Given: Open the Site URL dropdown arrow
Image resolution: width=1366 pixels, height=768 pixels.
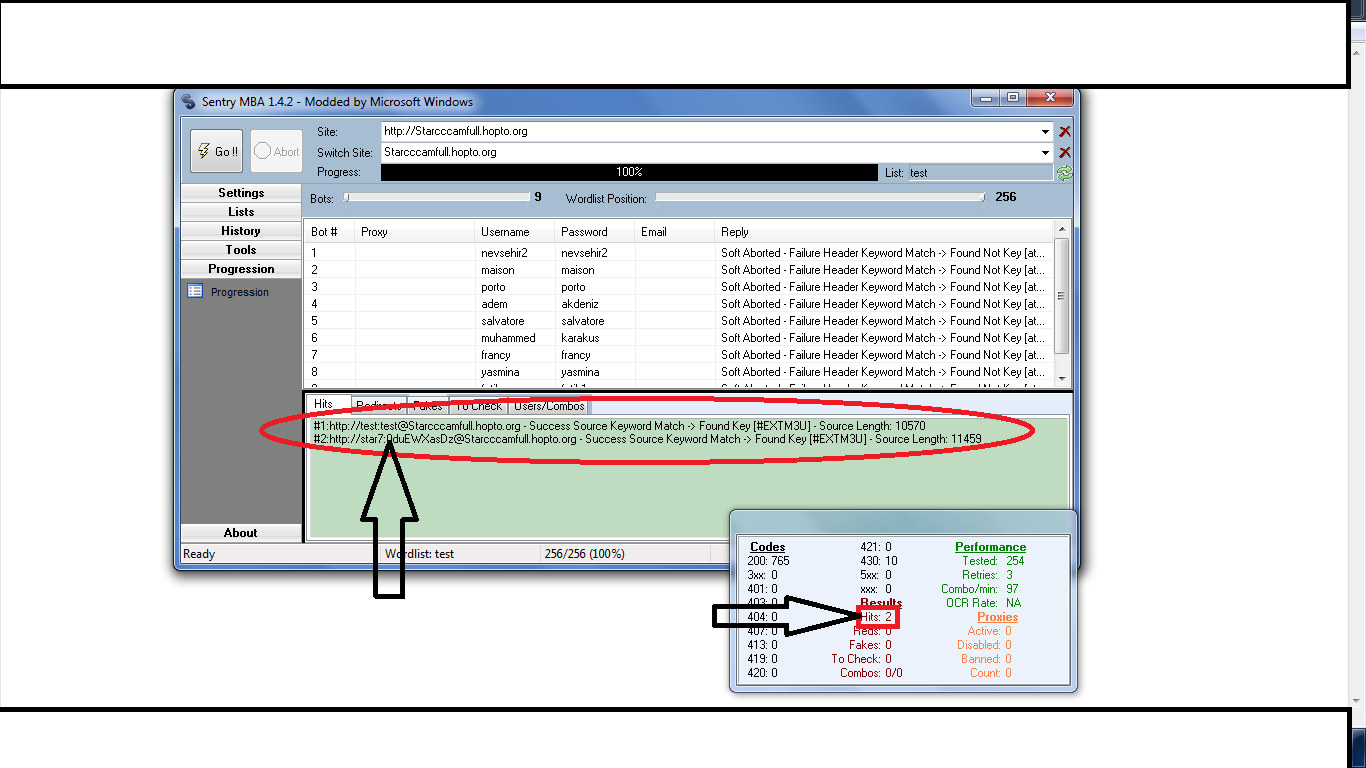Looking at the screenshot, I should [1046, 131].
